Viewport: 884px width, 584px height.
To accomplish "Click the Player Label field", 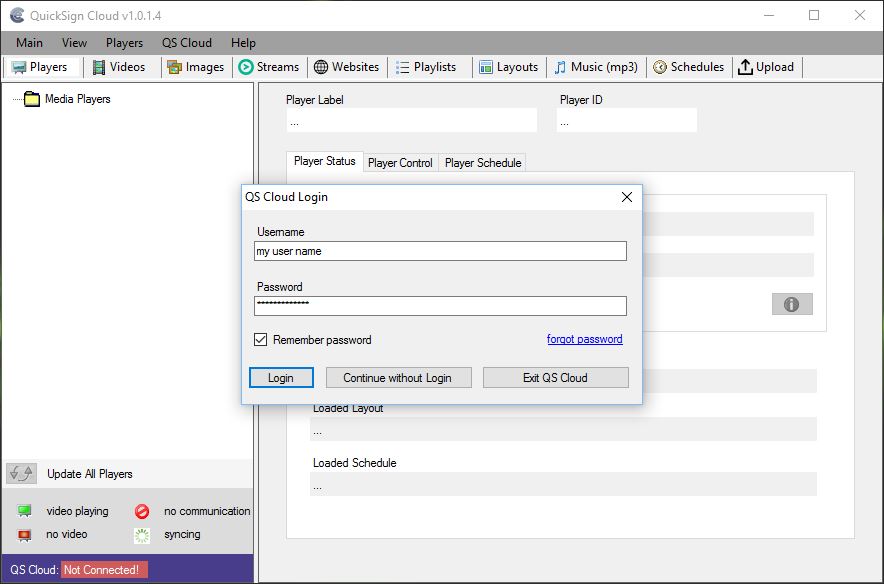I will coord(412,120).
